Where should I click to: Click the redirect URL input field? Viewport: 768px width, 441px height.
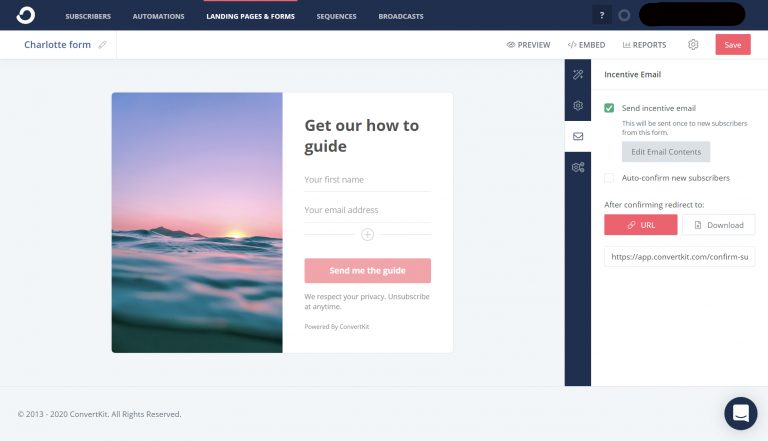click(680, 257)
